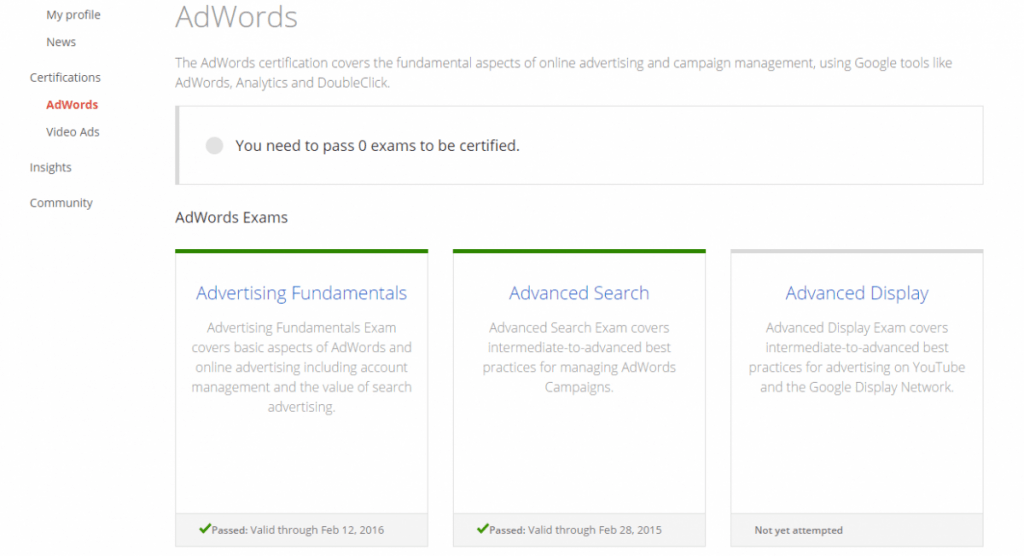Click 'Passed: Valid through Feb 12, 2016' text
The width and height of the screenshot is (1024, 556).
298,530
